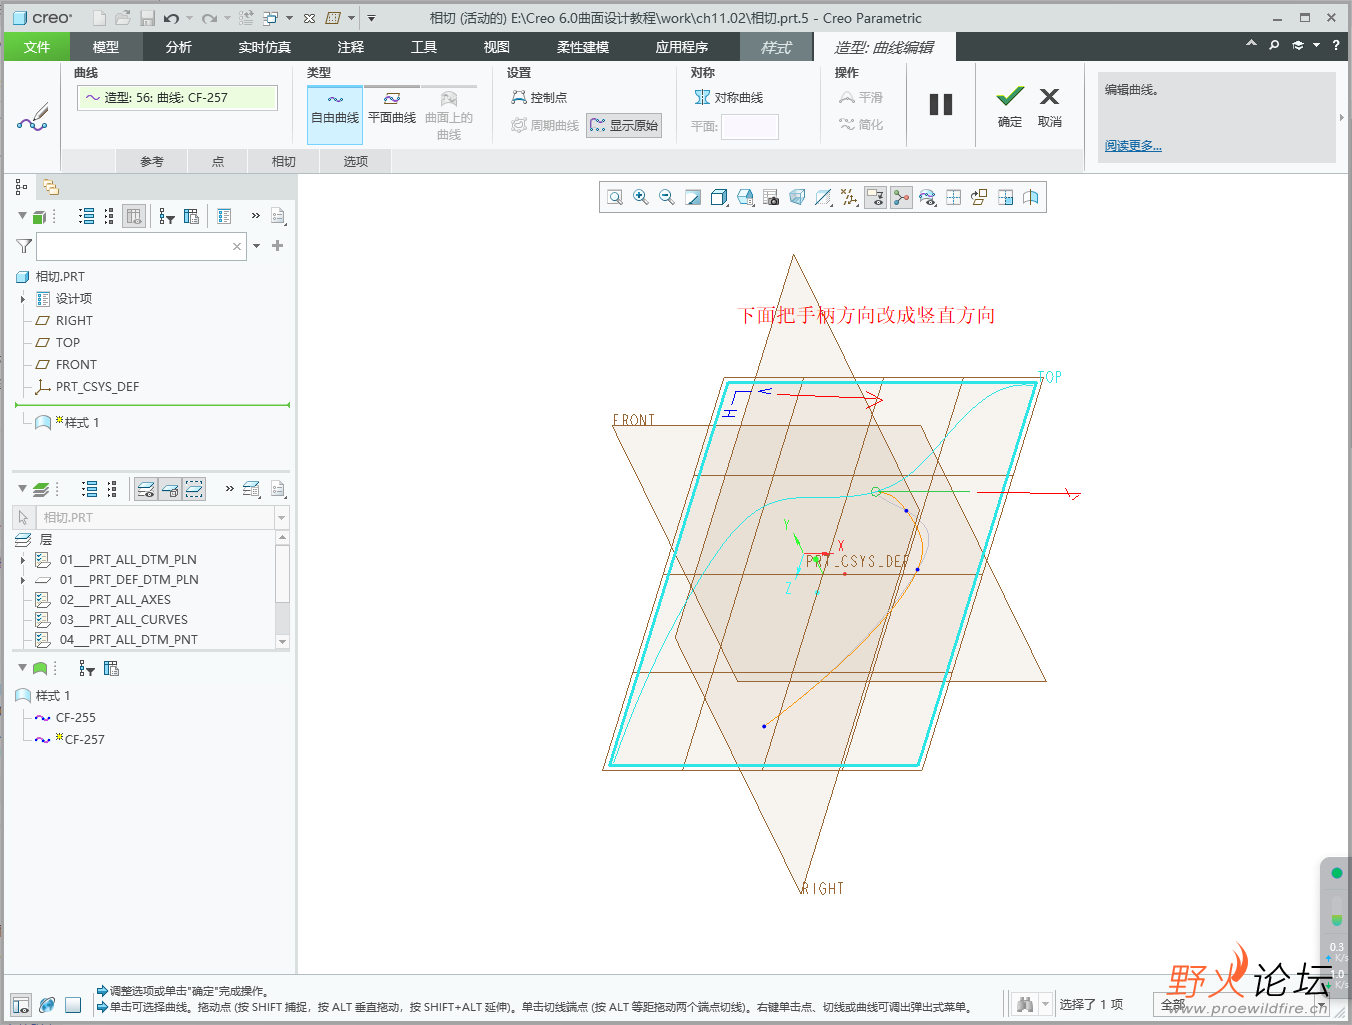Click the curve collector field CF-257
Viewport: 1352px width, 1025px height.
click(177, 97)
